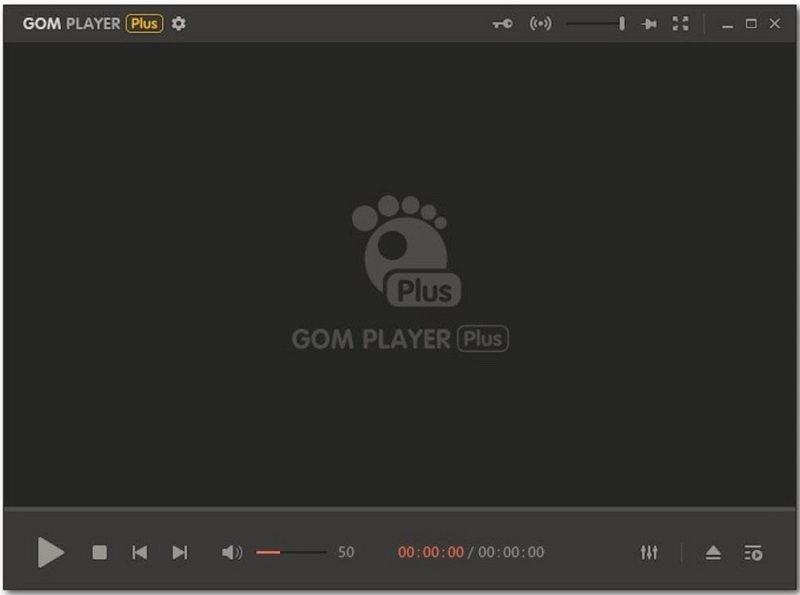Click the GOM Remote broadcast icon
800x595 pixels.
(541, 22)
